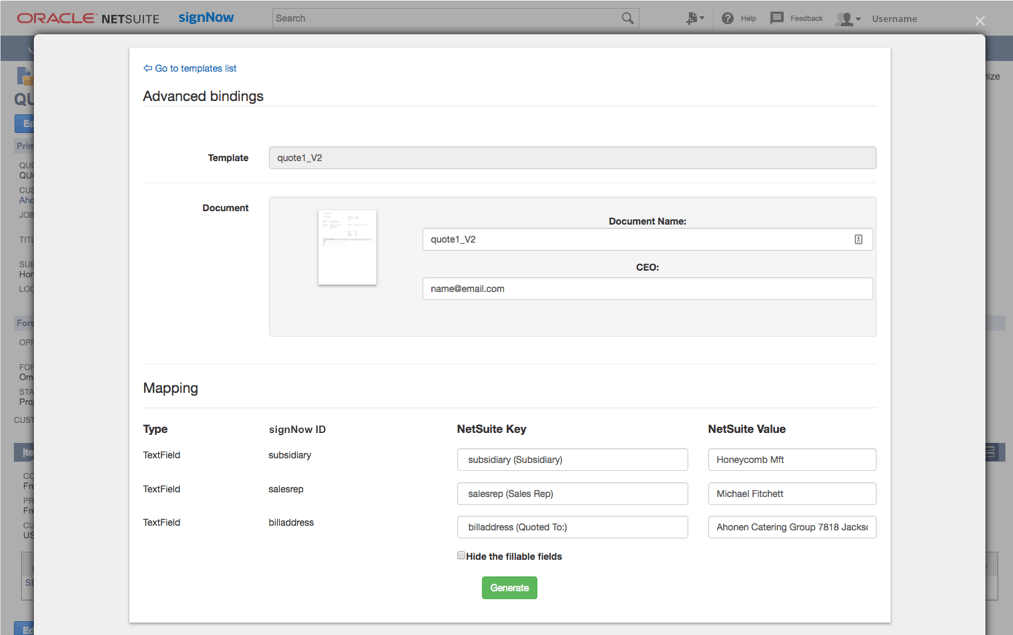Click the document preview thumbnail

pyautogui.click(x=347, y=247)
